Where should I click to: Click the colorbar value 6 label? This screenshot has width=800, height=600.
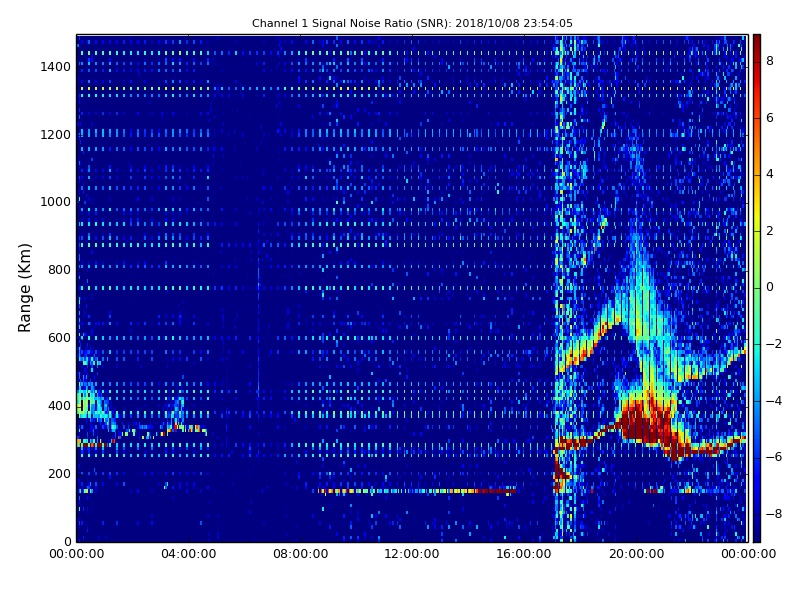coord(770,118)
